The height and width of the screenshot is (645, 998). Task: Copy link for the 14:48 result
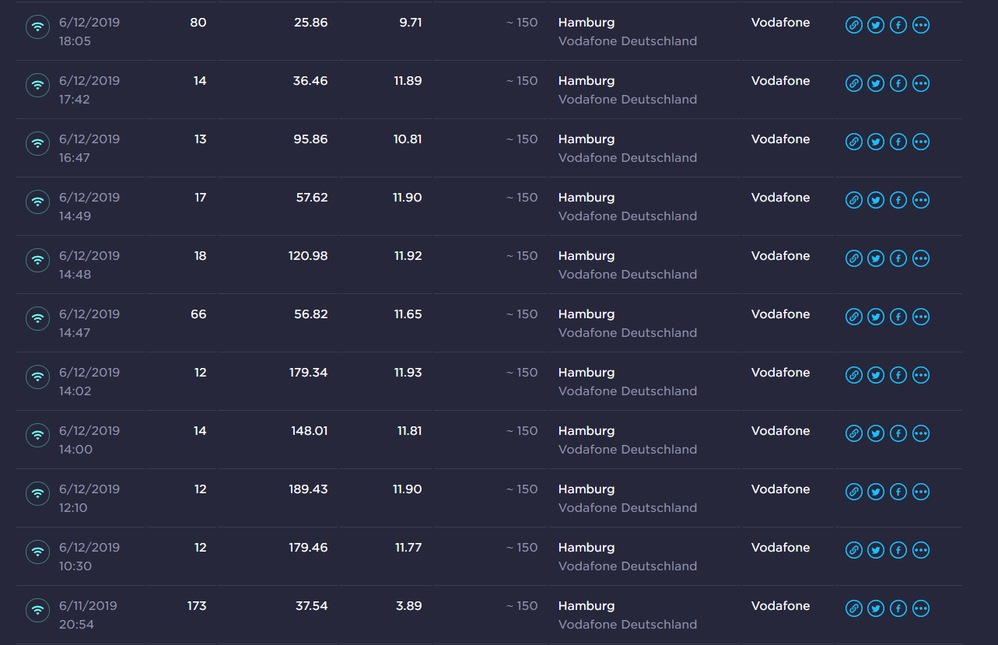pos(853,259)
